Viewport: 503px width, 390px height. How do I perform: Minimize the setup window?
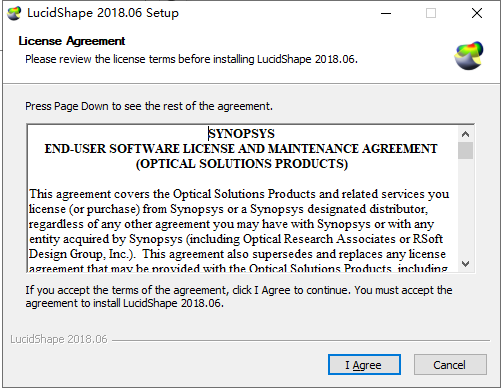(387, 14)
